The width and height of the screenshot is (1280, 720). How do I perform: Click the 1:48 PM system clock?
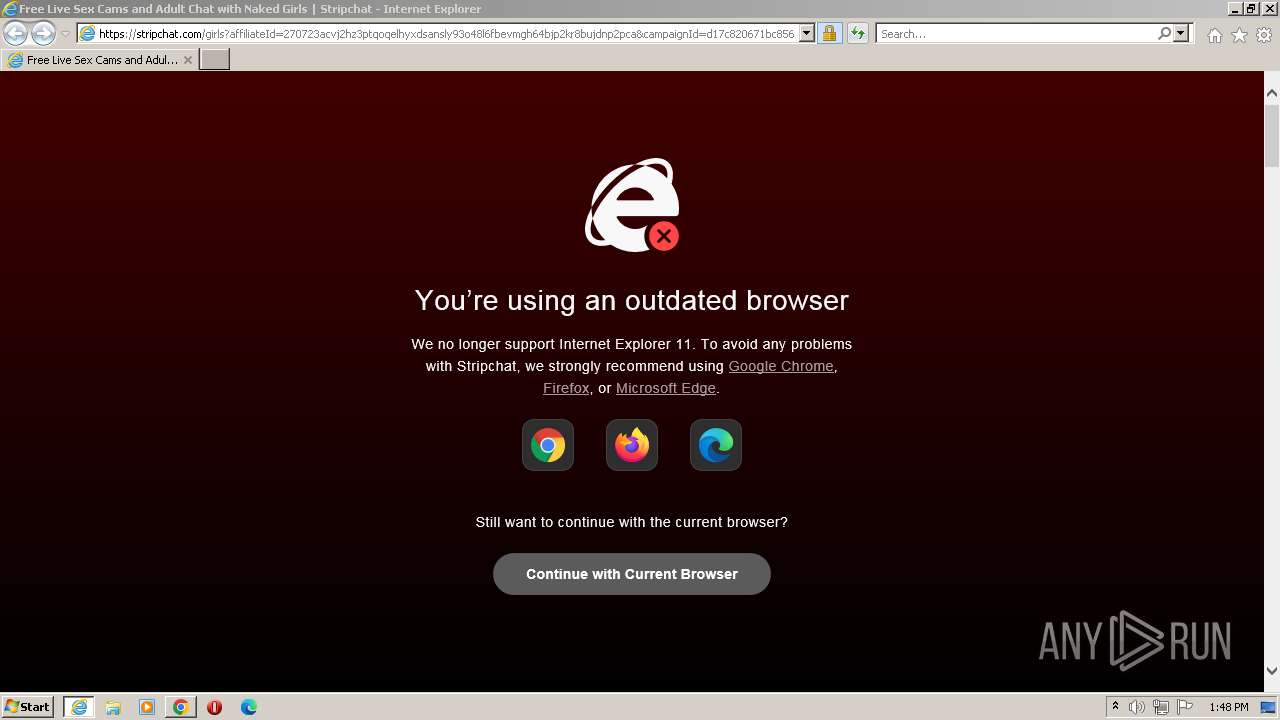click(1229, 707)
